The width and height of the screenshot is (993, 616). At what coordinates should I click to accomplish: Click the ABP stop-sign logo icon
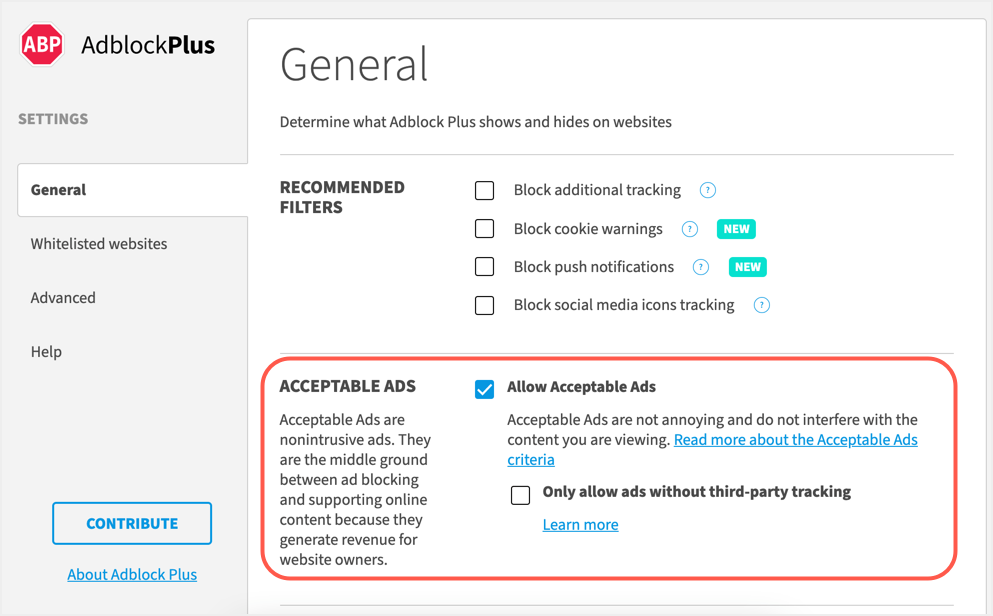42,45
